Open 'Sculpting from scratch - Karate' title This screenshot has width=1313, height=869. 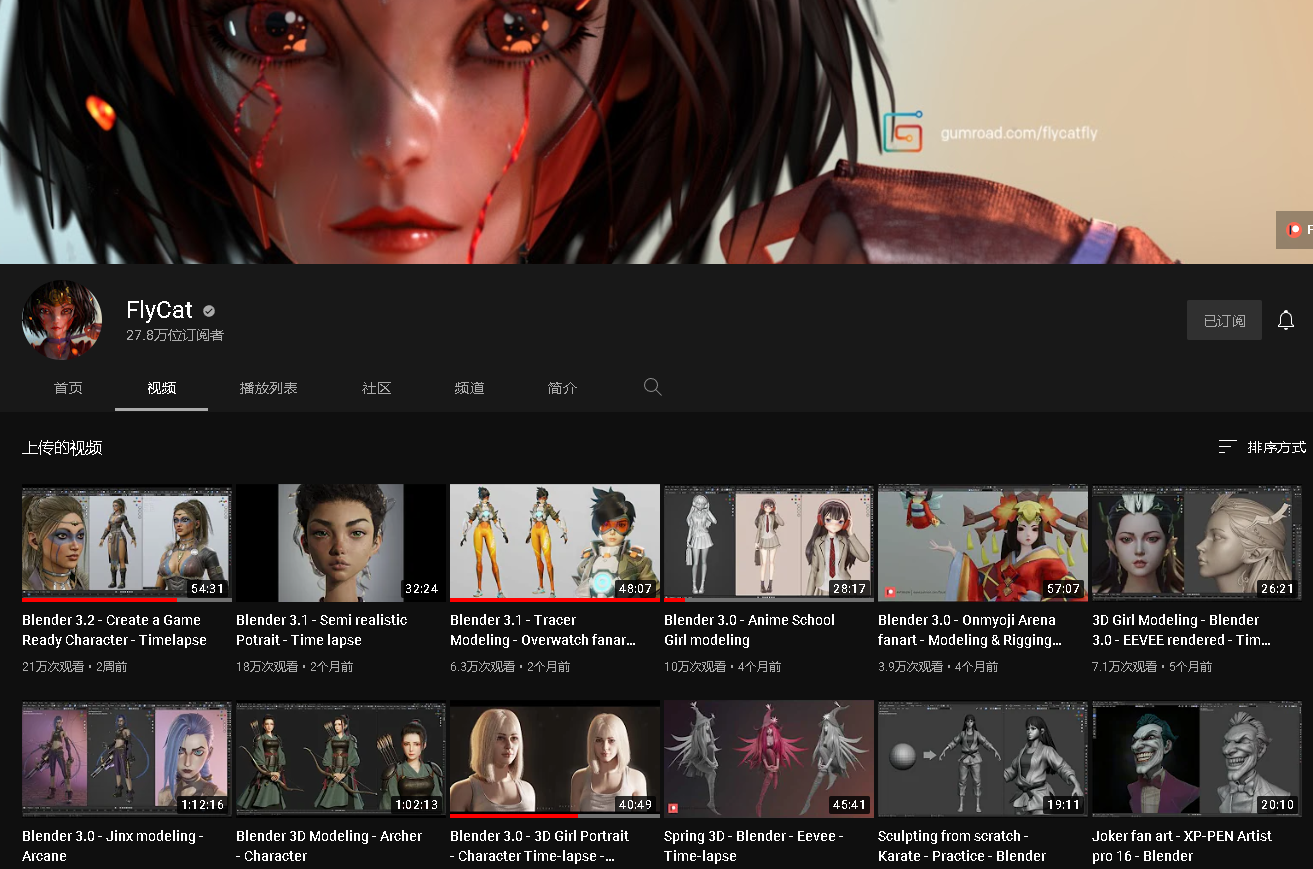(x=962, y=845)
